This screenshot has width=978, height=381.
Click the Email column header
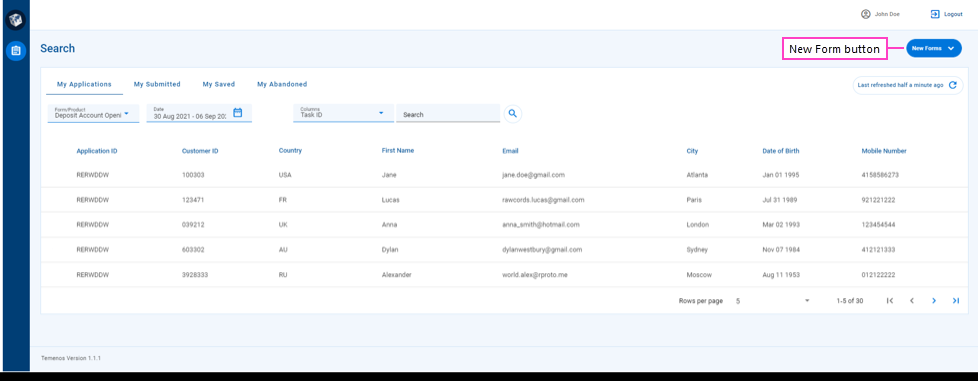(510, 151)
